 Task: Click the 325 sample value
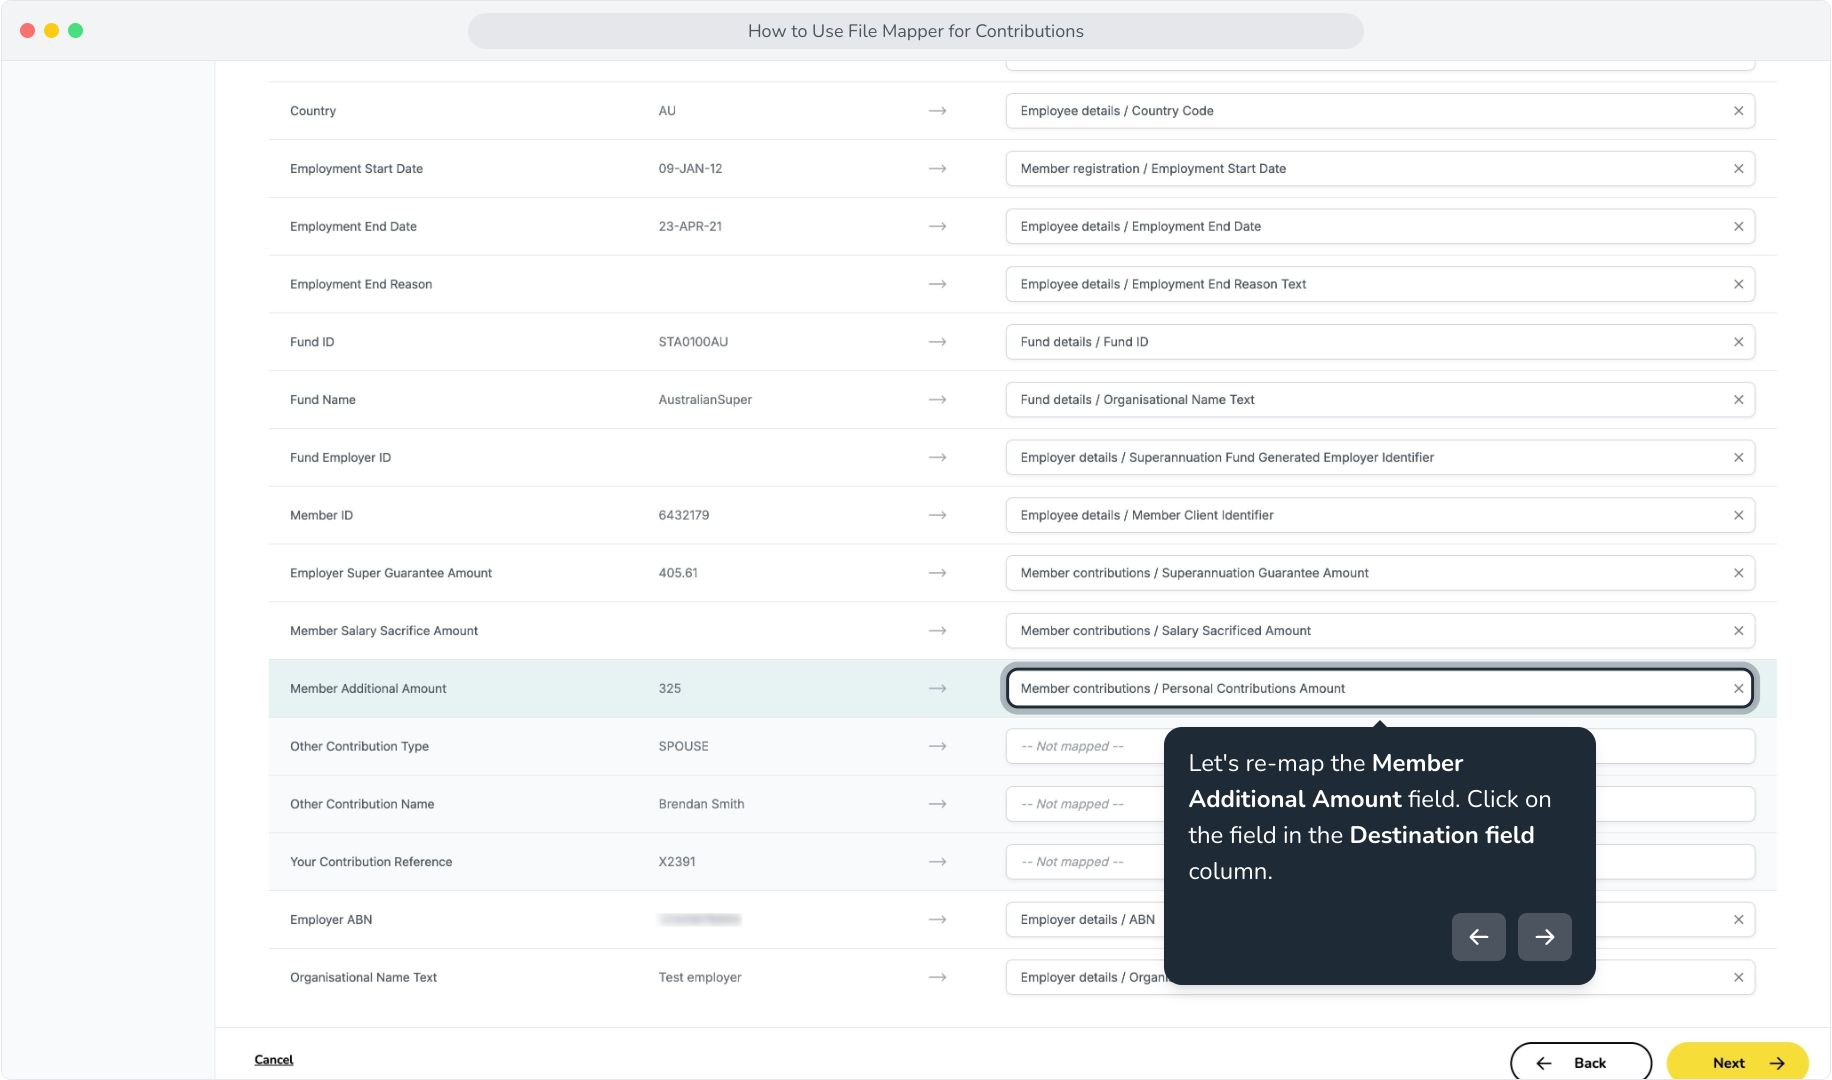(x=670, y=689)
